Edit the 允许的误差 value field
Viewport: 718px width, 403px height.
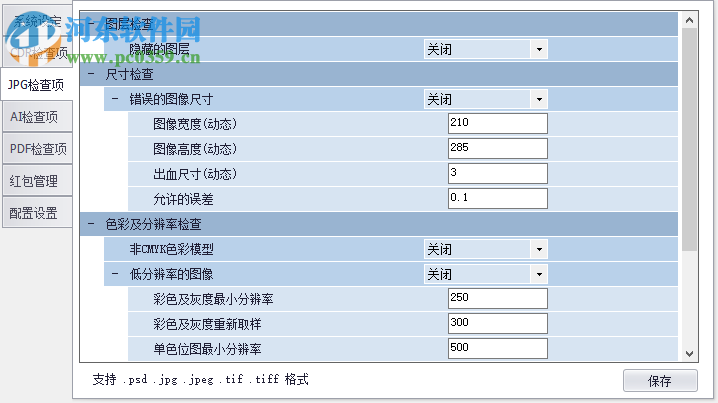coord(498,199)
